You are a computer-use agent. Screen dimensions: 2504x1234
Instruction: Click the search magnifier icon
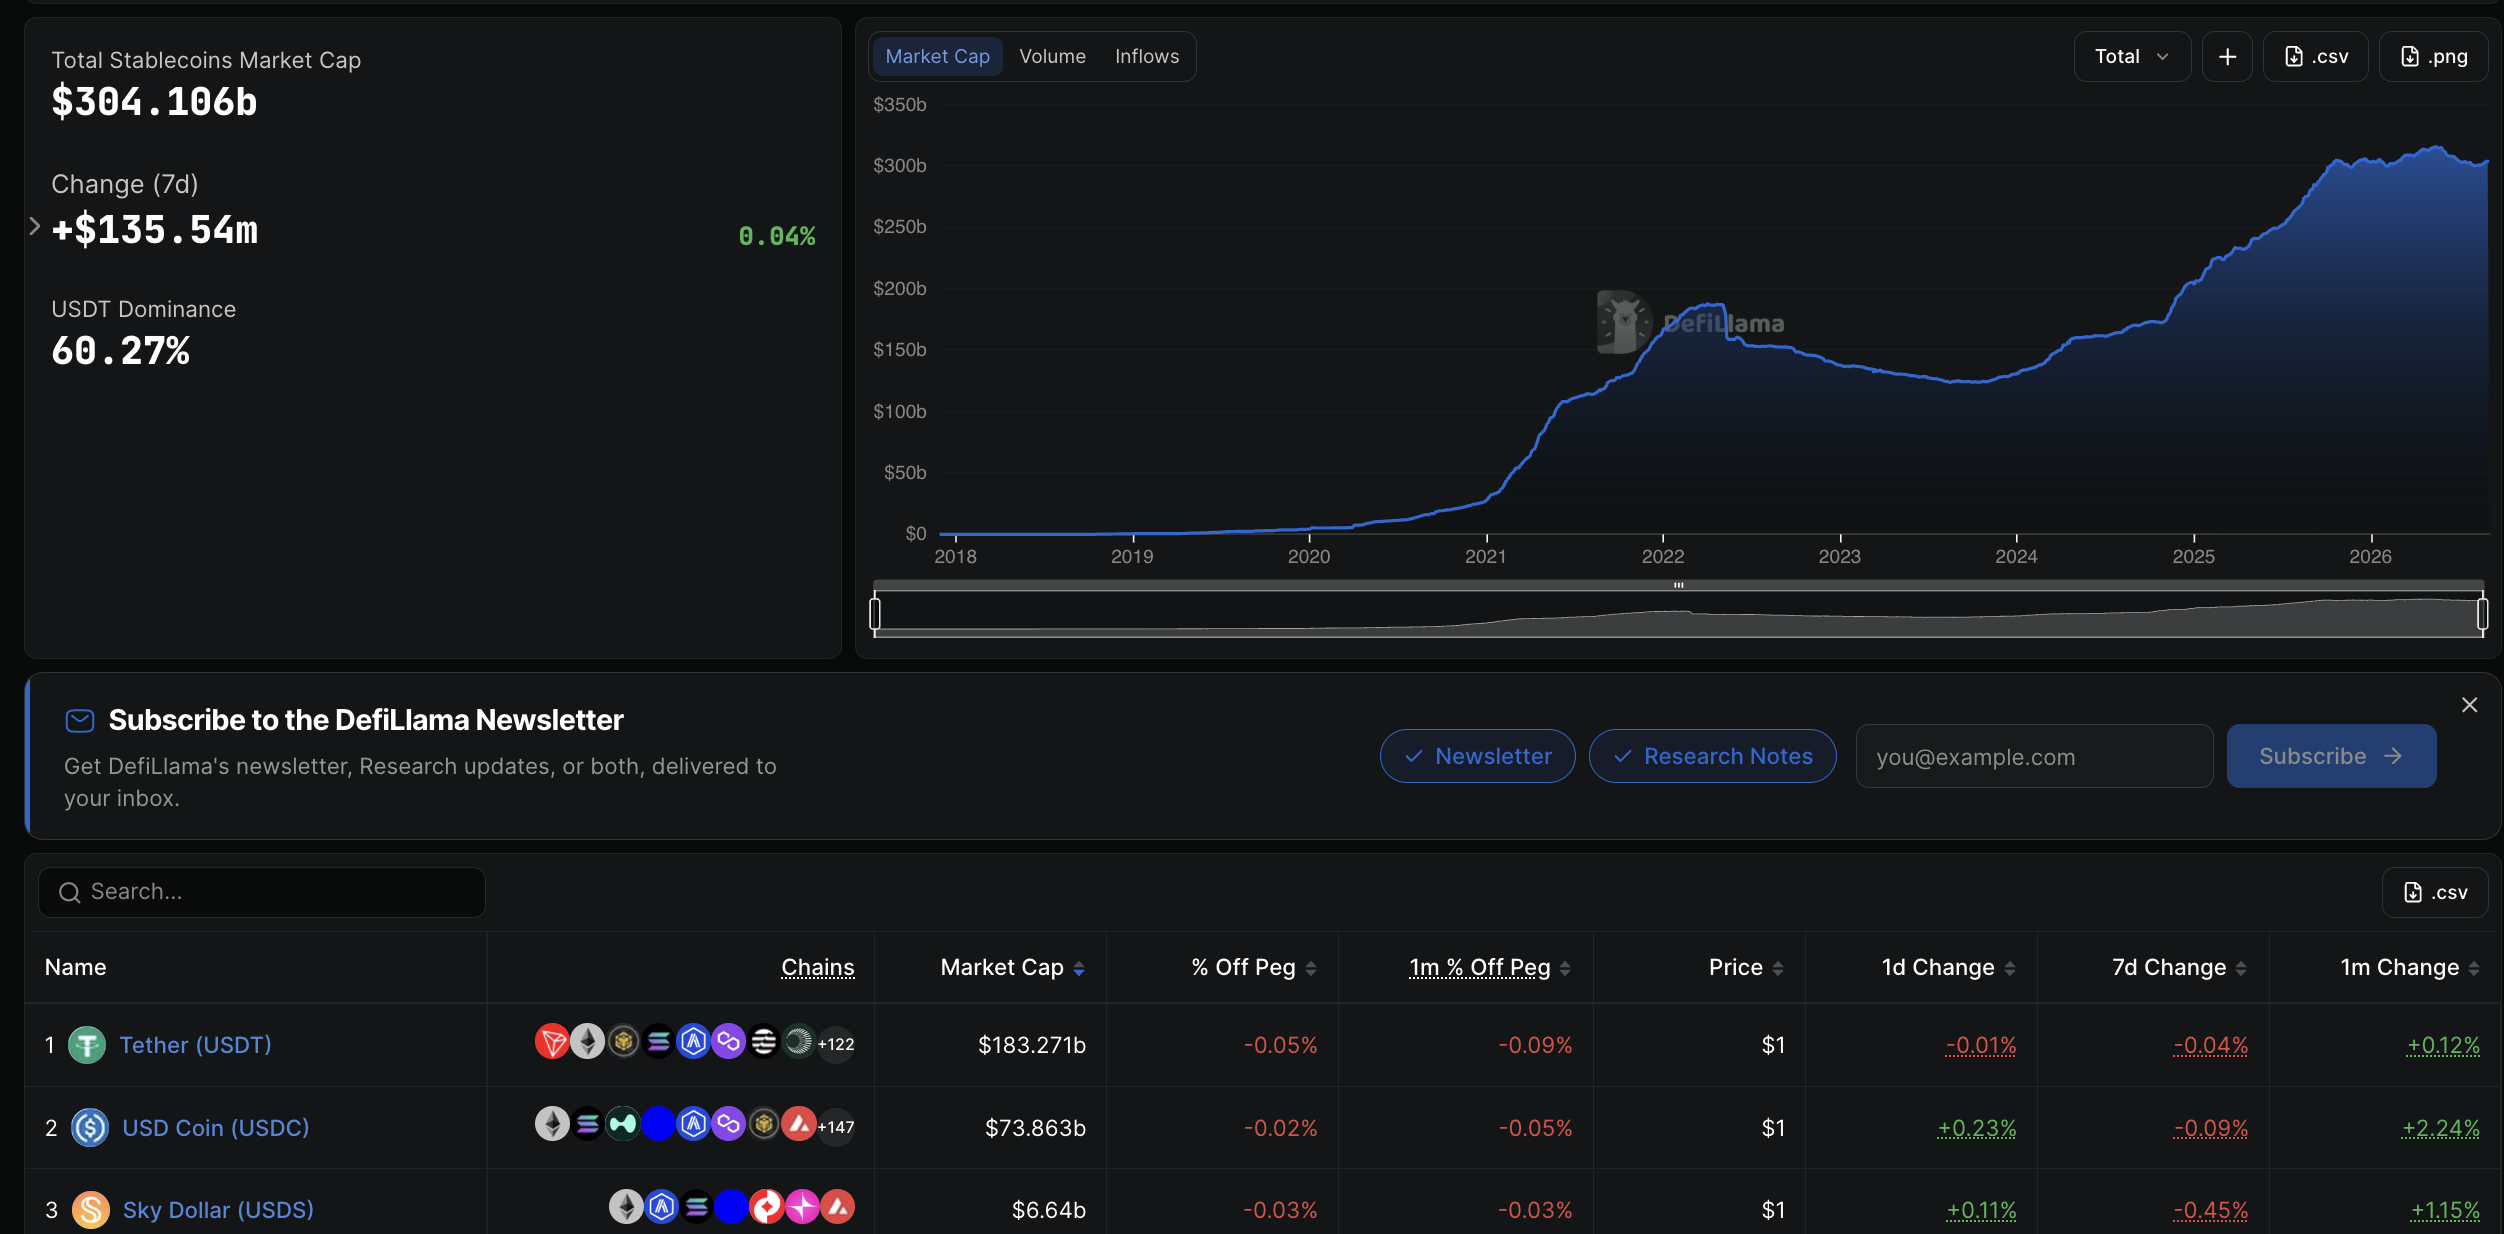pos(69,892)
